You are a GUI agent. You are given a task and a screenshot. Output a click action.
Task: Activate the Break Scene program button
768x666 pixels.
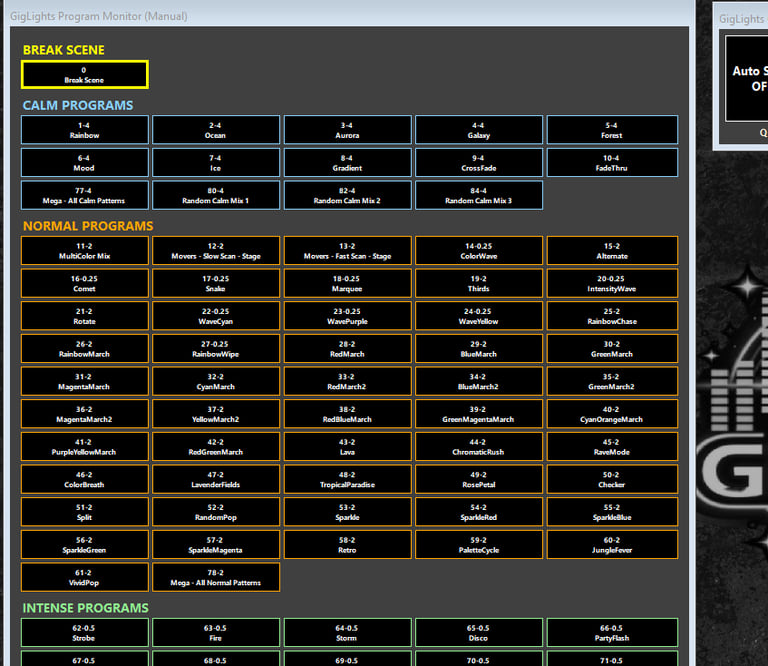(85, 74)
